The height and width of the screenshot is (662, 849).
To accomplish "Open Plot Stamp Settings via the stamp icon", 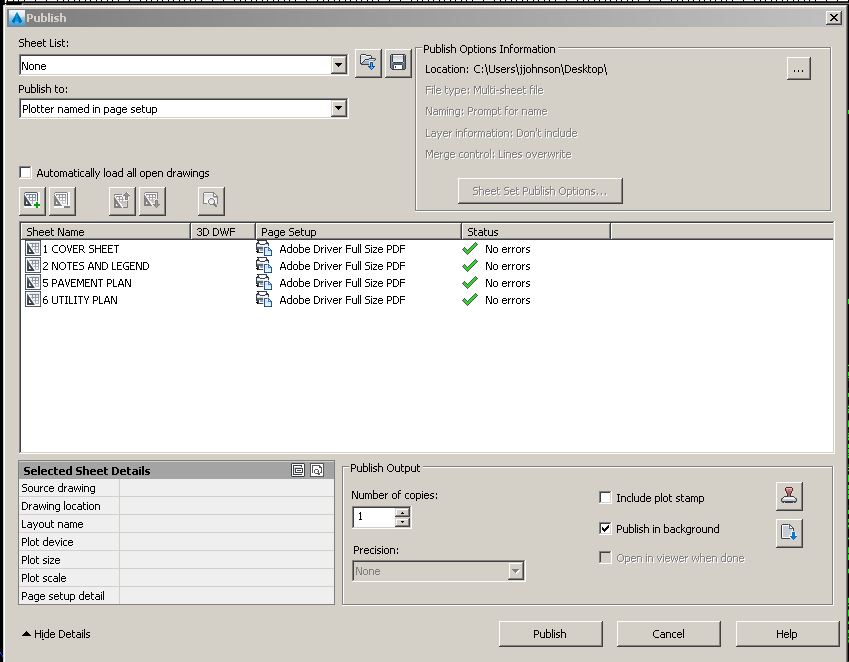I will click(789, 496).
